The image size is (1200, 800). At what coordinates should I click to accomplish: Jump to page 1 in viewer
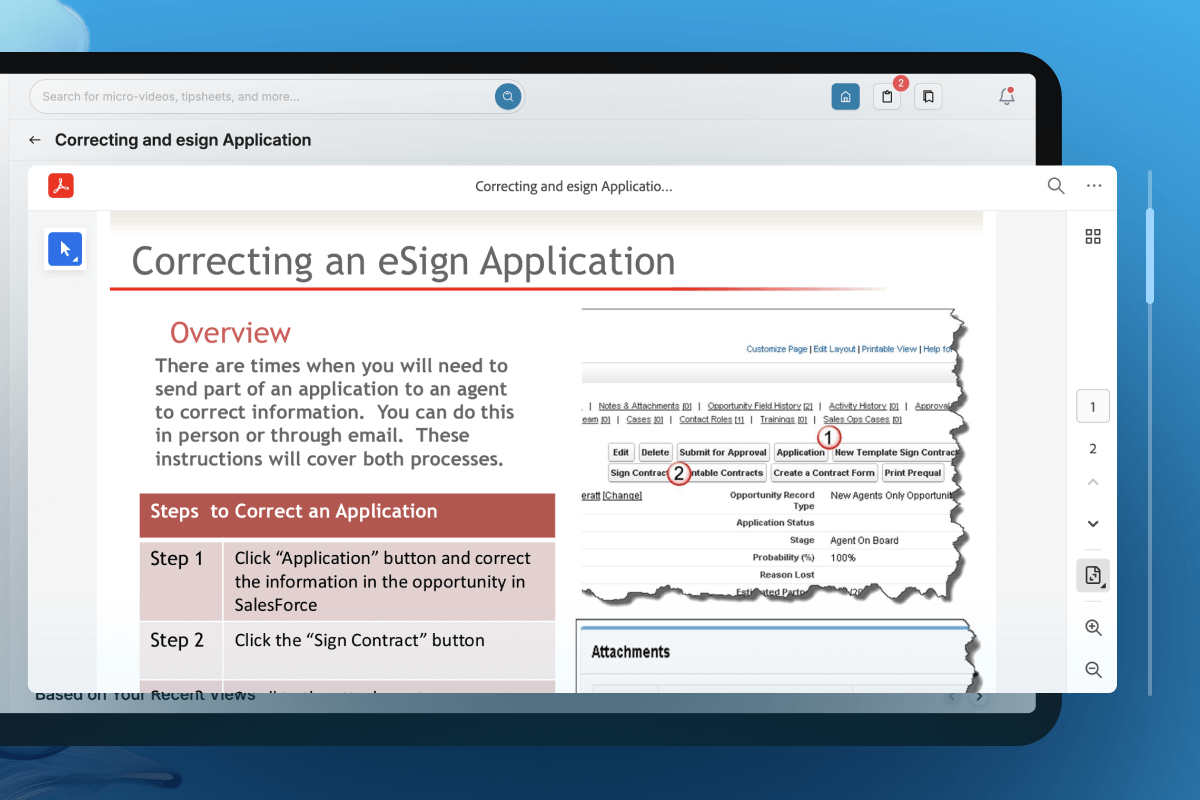pos(1093,407)
